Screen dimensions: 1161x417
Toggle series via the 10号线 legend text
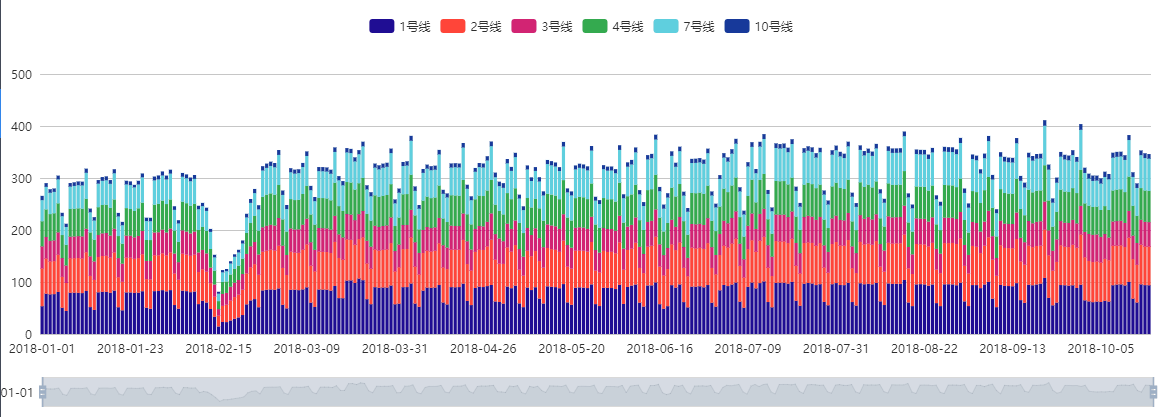point(774,27)
